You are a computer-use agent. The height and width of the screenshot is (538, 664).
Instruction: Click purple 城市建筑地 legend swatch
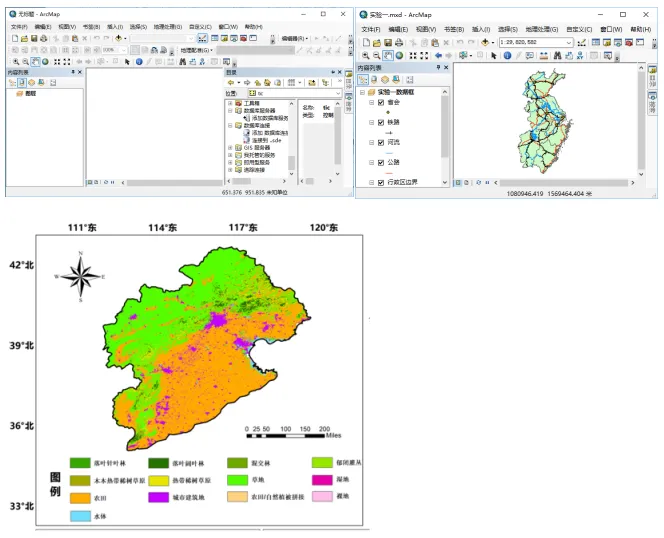pyautogui.click(x=158, y=497)
